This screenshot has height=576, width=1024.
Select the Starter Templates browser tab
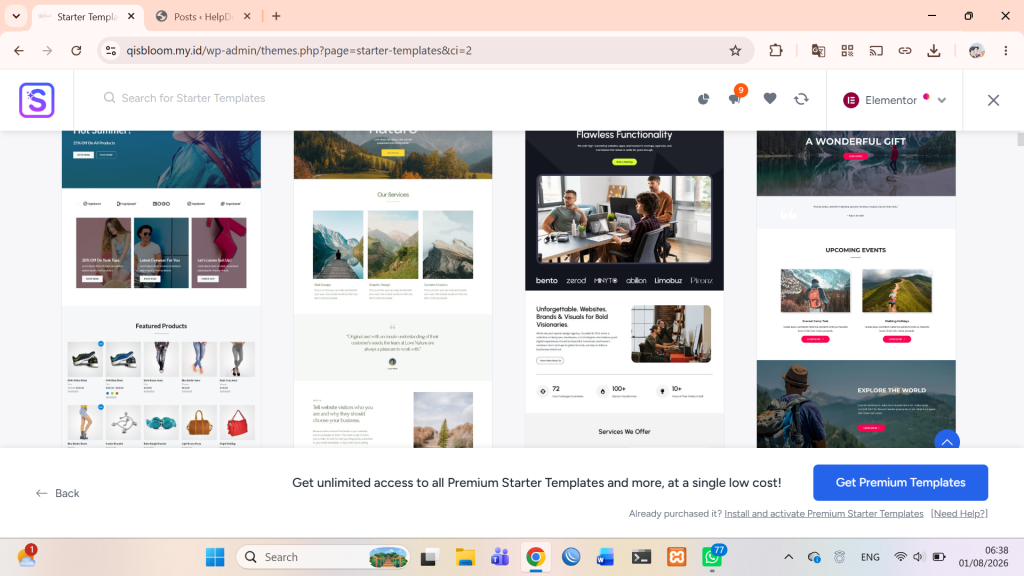tap(86, 16)
